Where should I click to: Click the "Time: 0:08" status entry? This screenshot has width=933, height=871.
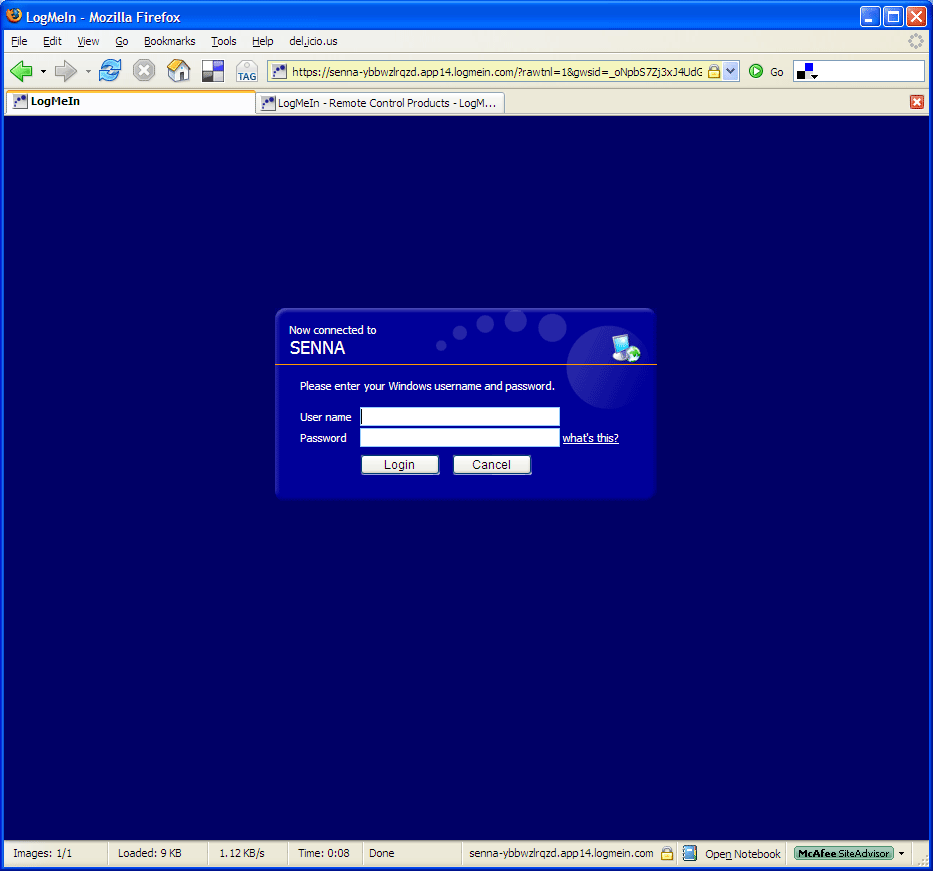pos(324,853)
